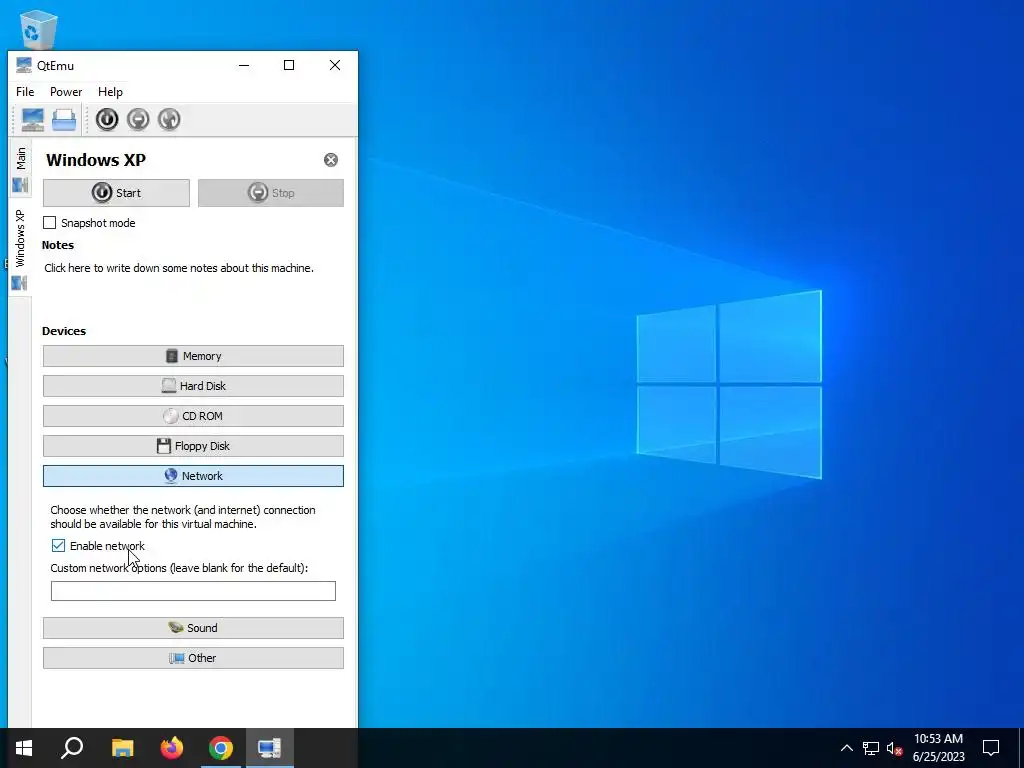
Task: Expand the Sound section
Action: coord(193,628)
